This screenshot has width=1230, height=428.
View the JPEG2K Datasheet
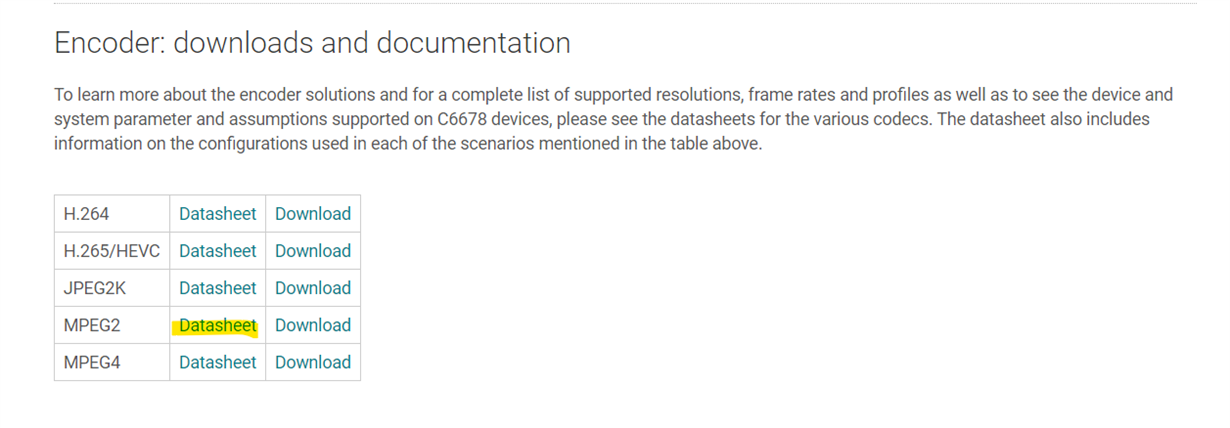click(217, 288)
